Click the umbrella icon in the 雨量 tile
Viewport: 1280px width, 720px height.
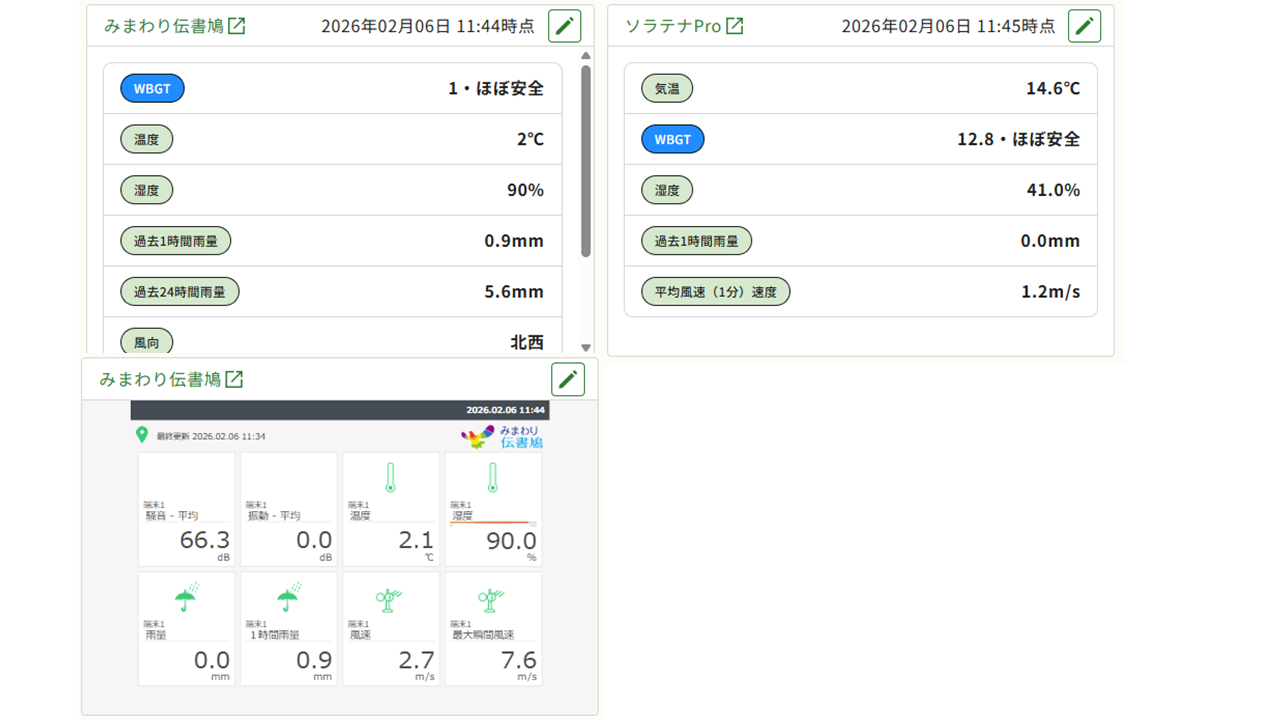click(x=186, y=598)
